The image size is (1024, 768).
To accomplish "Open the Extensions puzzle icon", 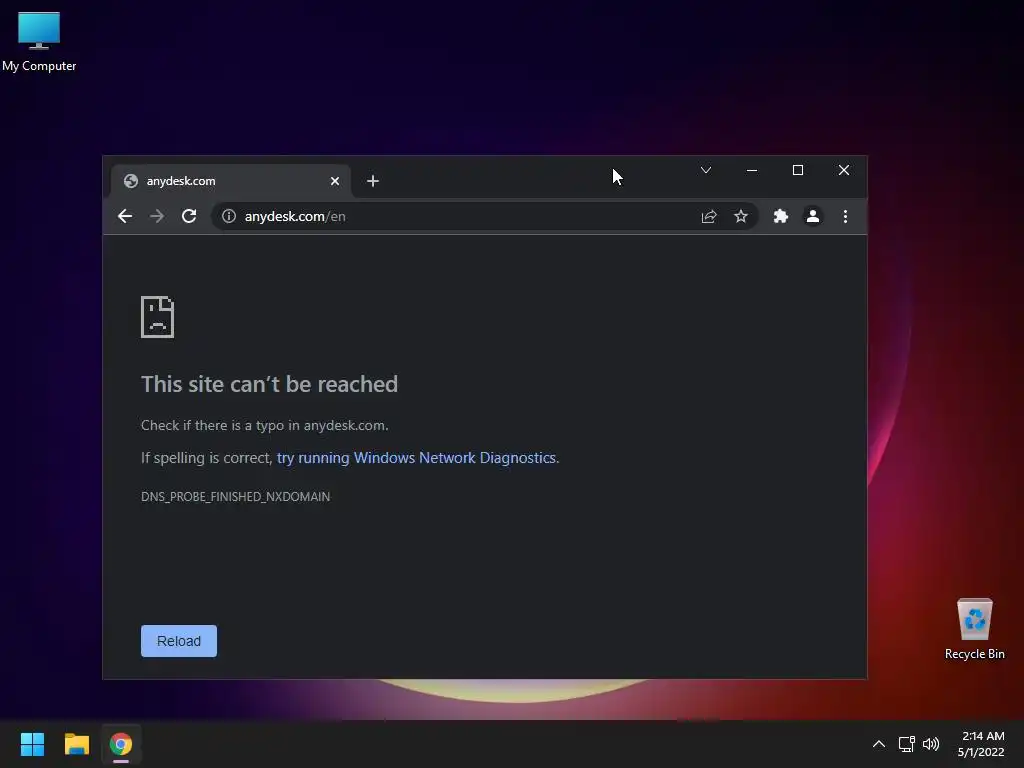I will 780,216.
